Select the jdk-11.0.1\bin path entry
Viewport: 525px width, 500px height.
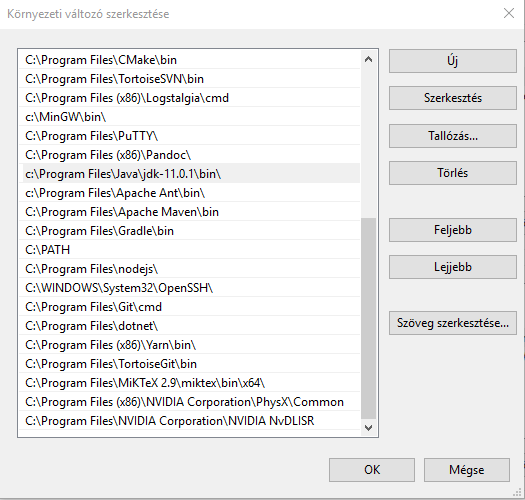pyautogui.click(x=190, y=174)
